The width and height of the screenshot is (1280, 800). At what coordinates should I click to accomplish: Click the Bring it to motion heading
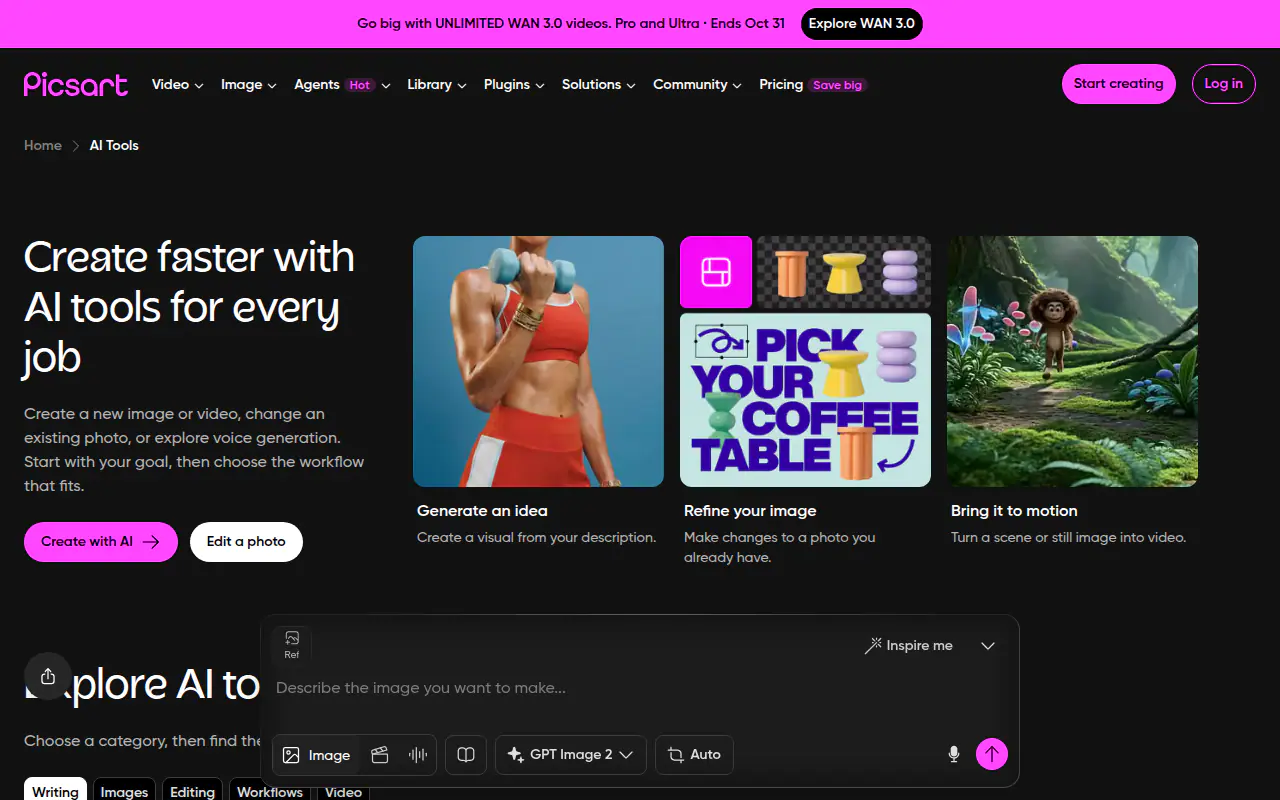[1014, 511]
